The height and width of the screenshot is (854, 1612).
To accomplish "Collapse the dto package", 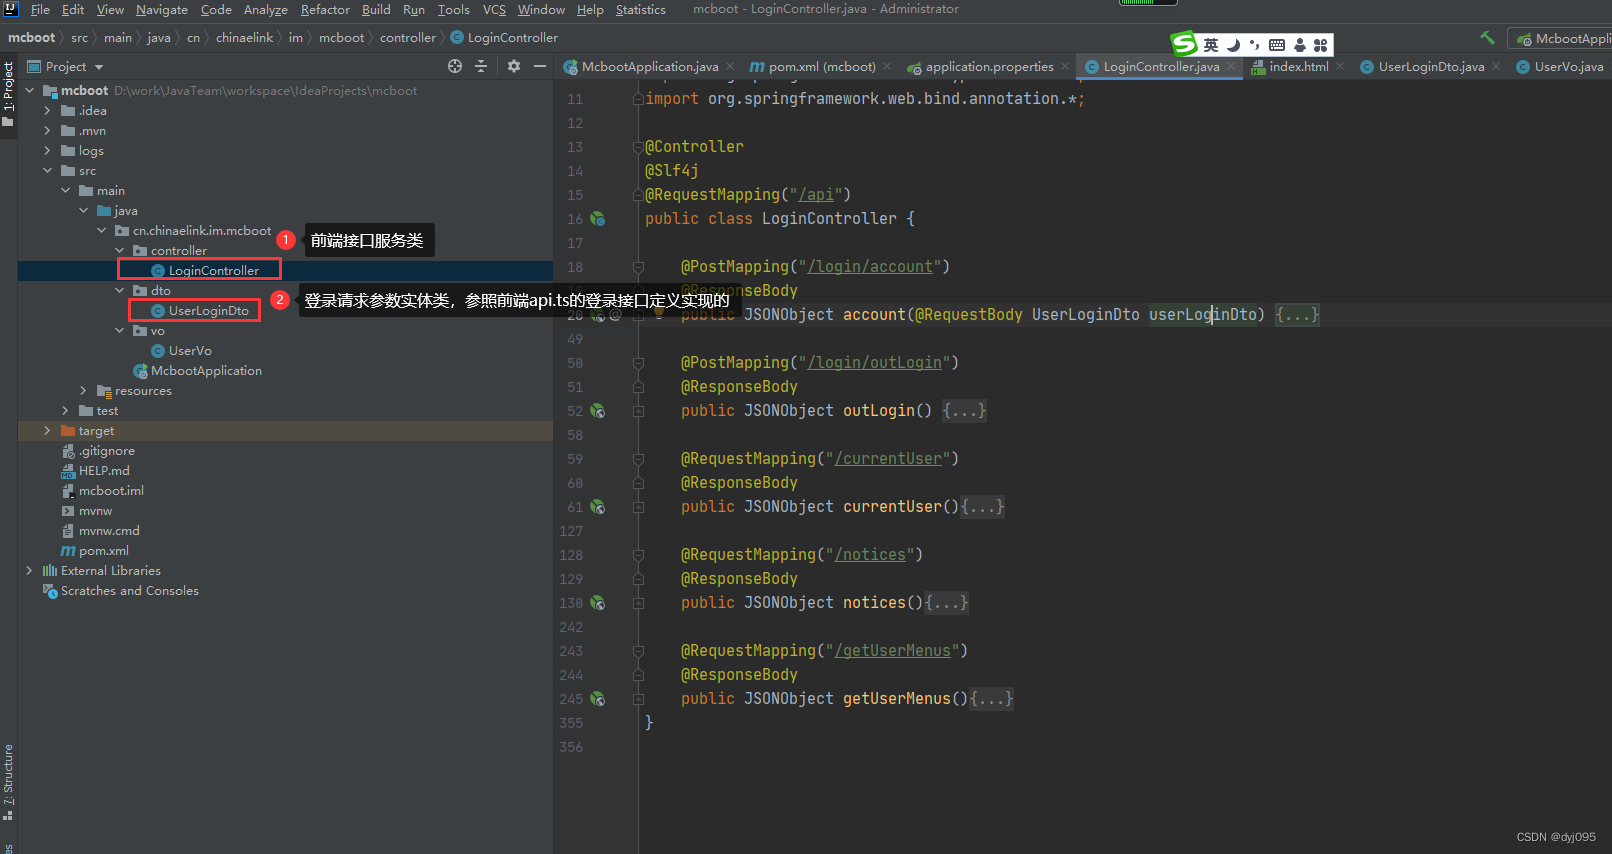I will coord(119,291).
